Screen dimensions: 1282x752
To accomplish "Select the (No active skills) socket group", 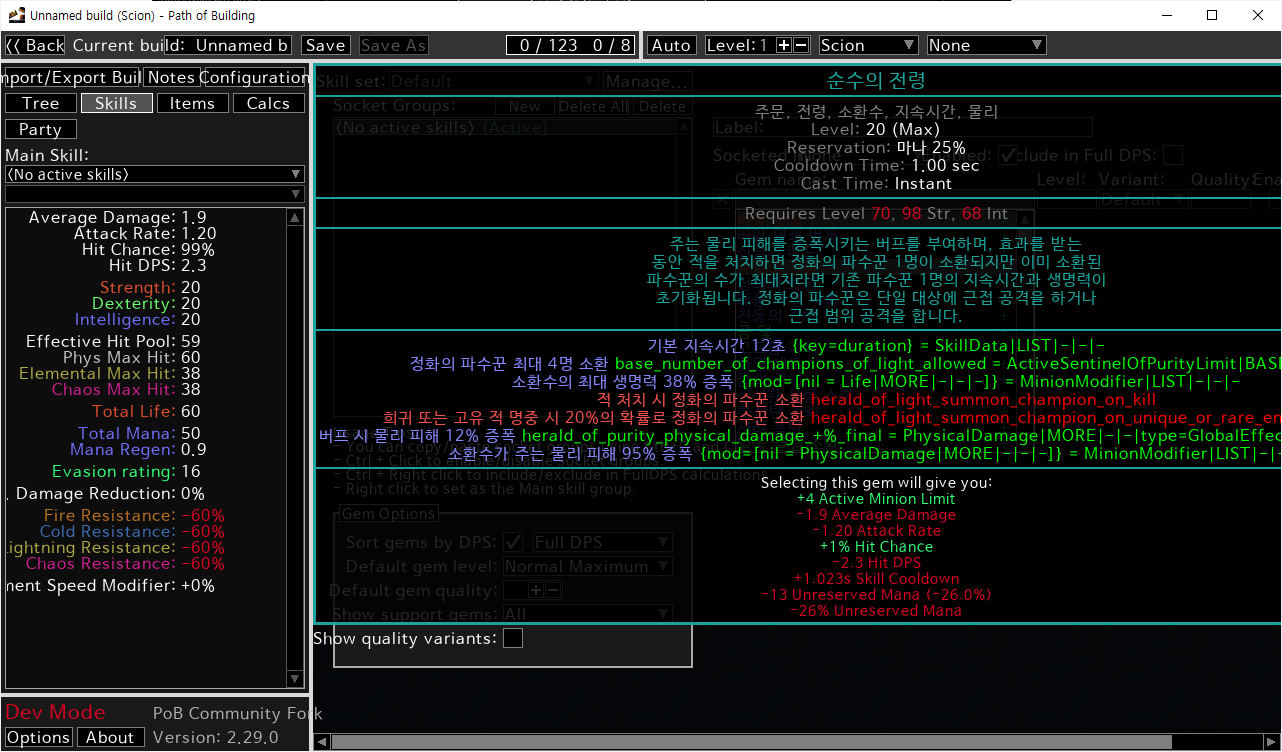I will (505, 127).
